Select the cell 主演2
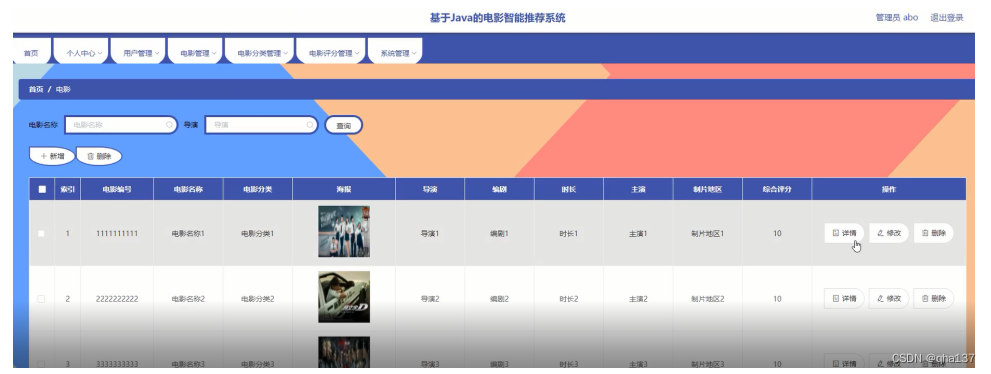The image size is (991, 374). (x=638, y=299)
